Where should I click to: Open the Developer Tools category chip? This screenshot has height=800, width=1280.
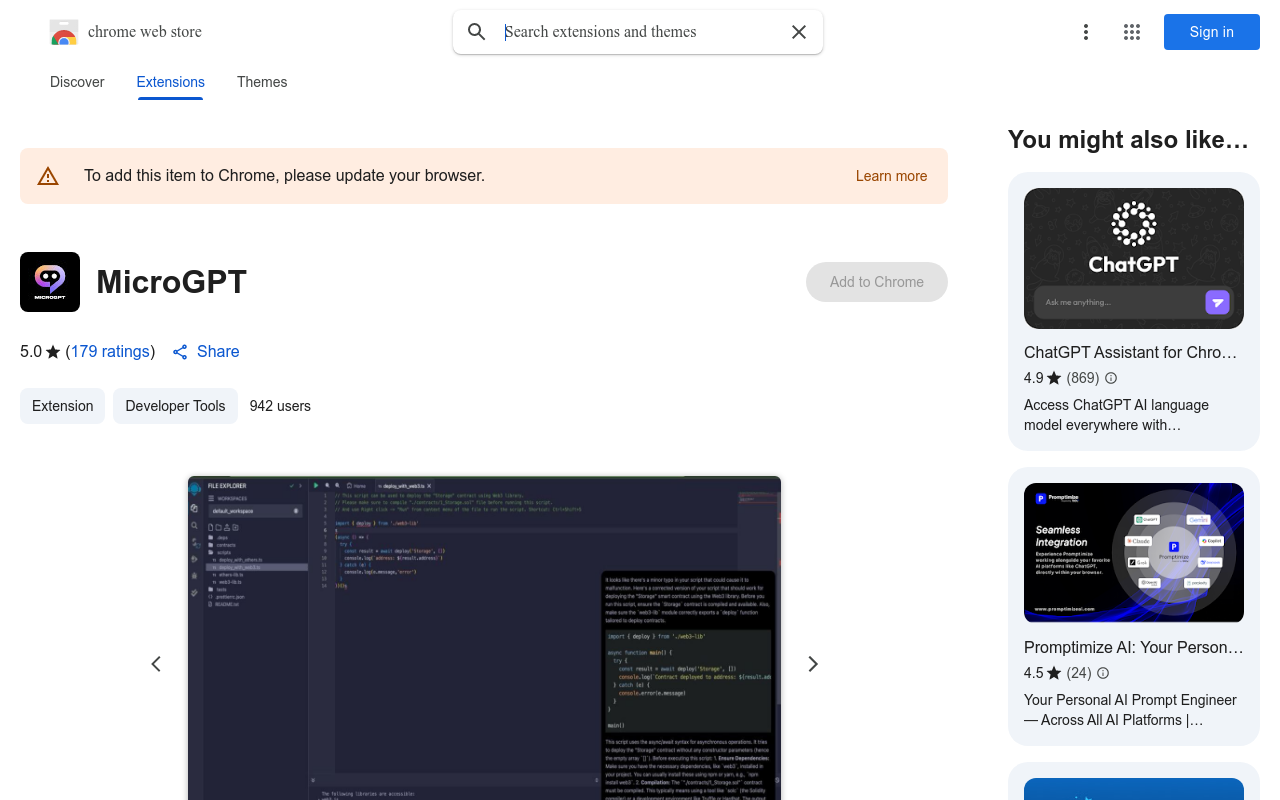click(175, 406)
